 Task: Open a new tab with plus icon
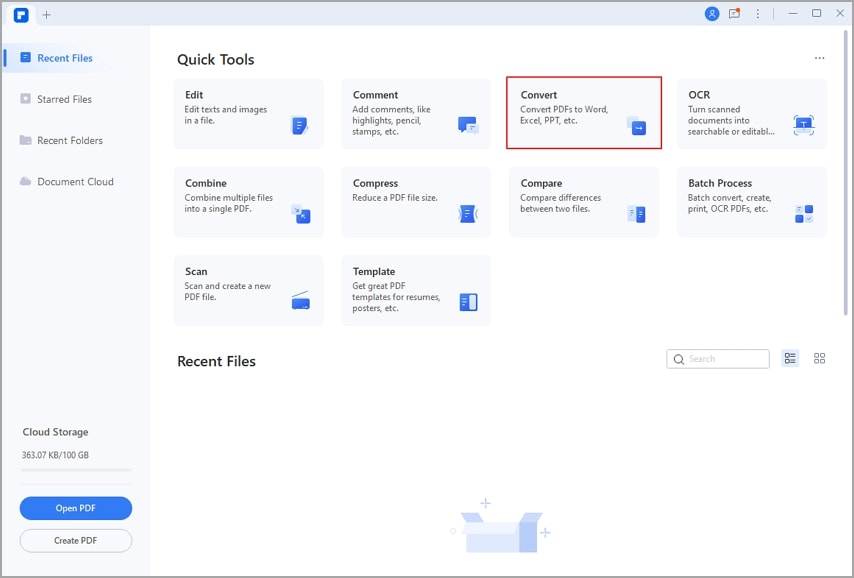tap(46, 15)
